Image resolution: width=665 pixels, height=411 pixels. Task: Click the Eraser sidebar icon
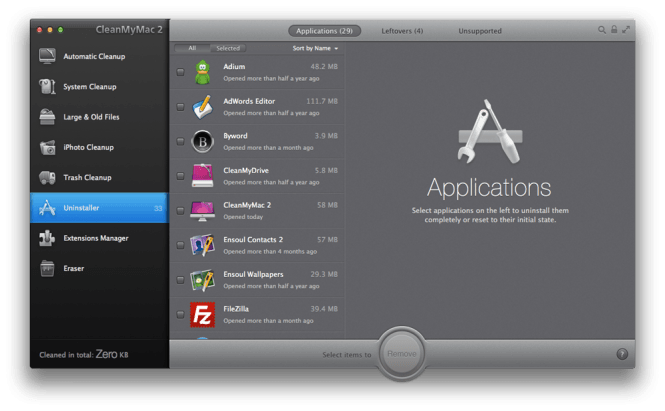point(47,268)
